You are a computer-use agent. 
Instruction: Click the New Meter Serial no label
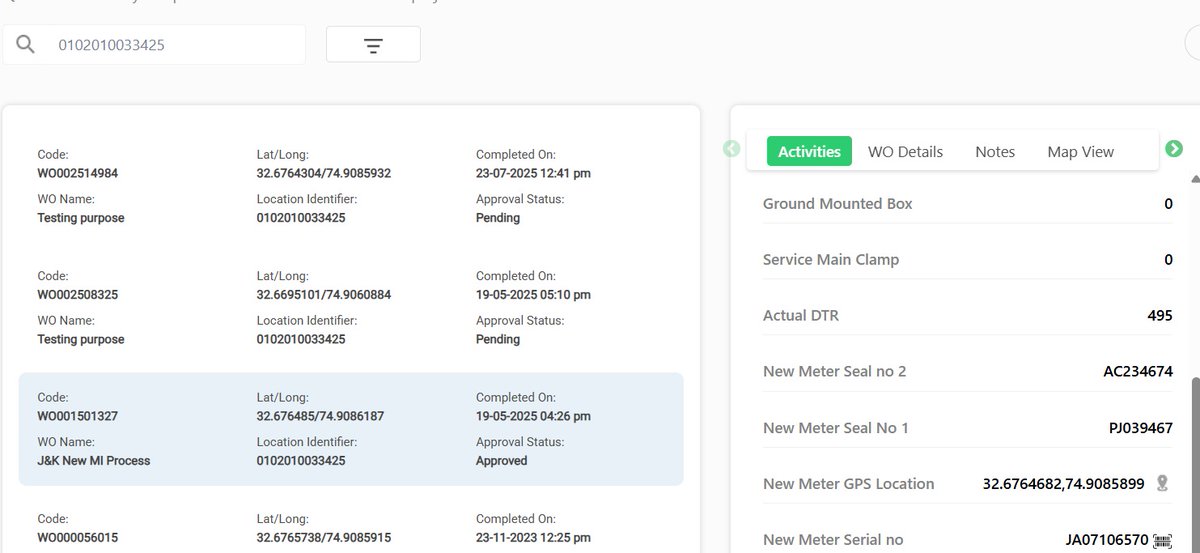(833, 540)
